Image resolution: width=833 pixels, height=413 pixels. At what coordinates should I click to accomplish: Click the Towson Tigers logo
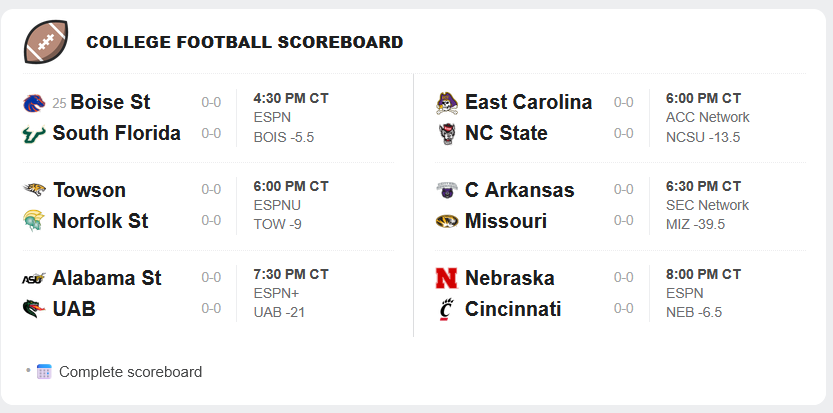(35, 189)
